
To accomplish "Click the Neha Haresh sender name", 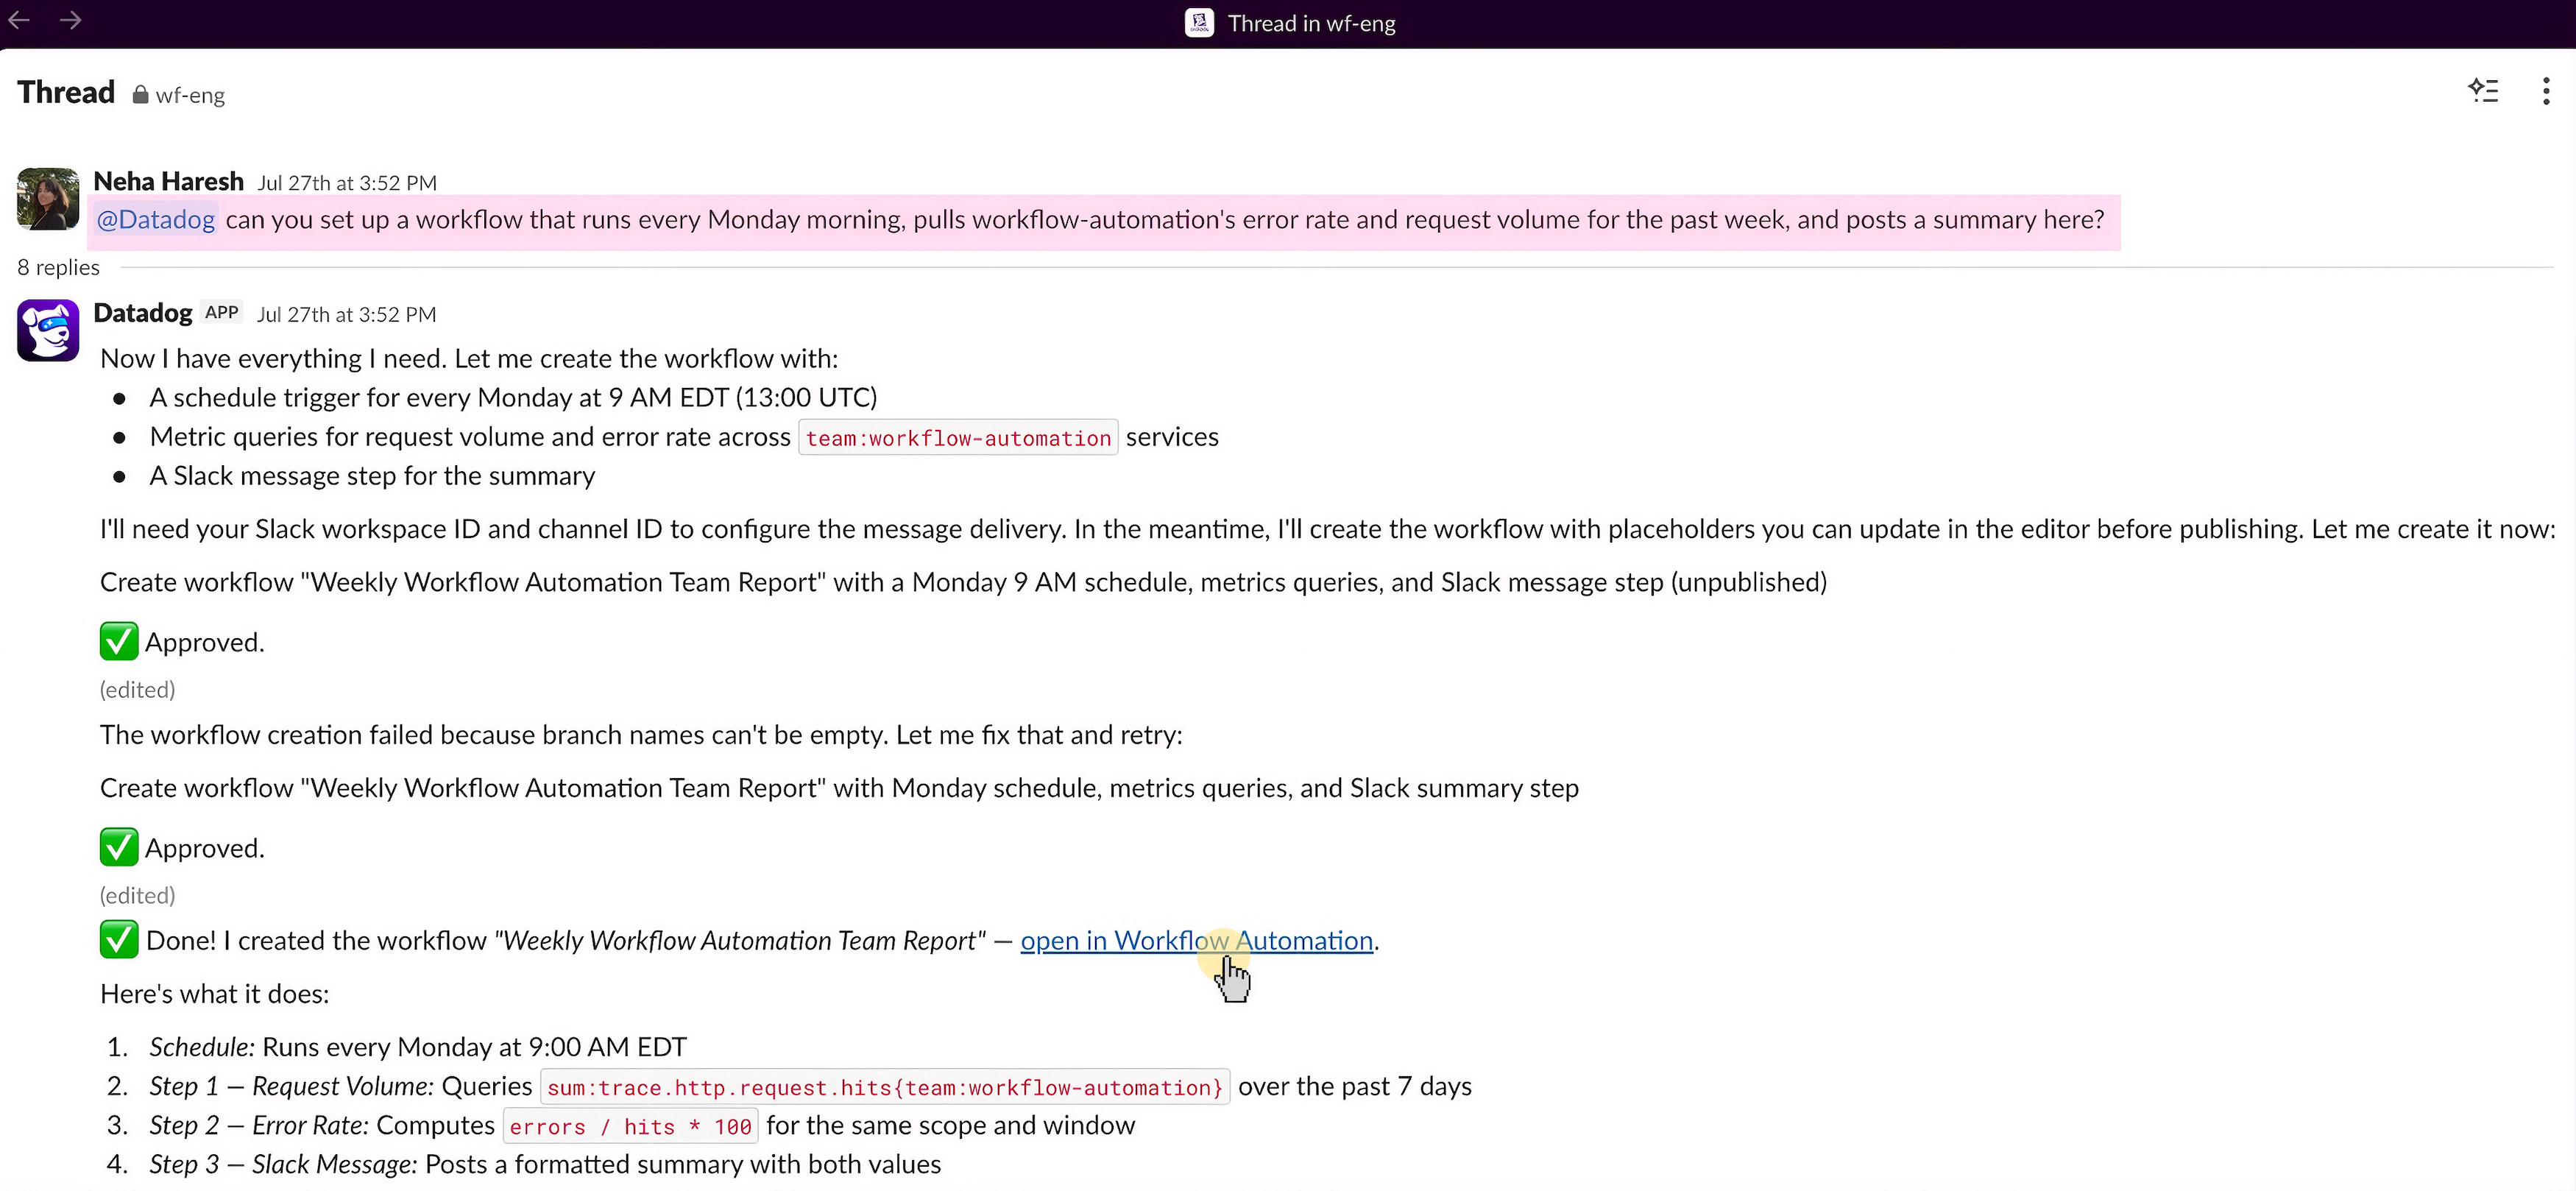I will coord(168,181).
